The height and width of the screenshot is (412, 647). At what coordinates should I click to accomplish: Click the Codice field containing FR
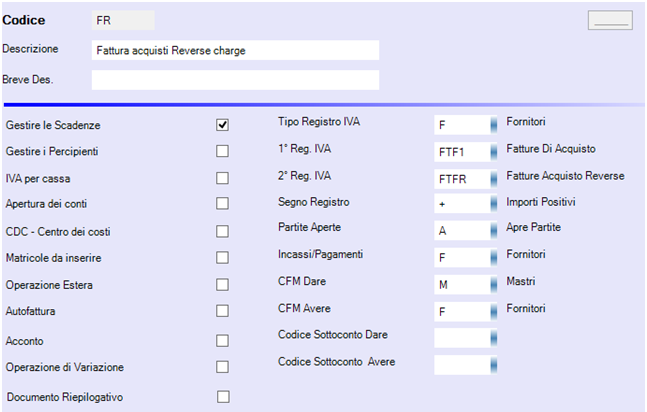tap(123, 20)
